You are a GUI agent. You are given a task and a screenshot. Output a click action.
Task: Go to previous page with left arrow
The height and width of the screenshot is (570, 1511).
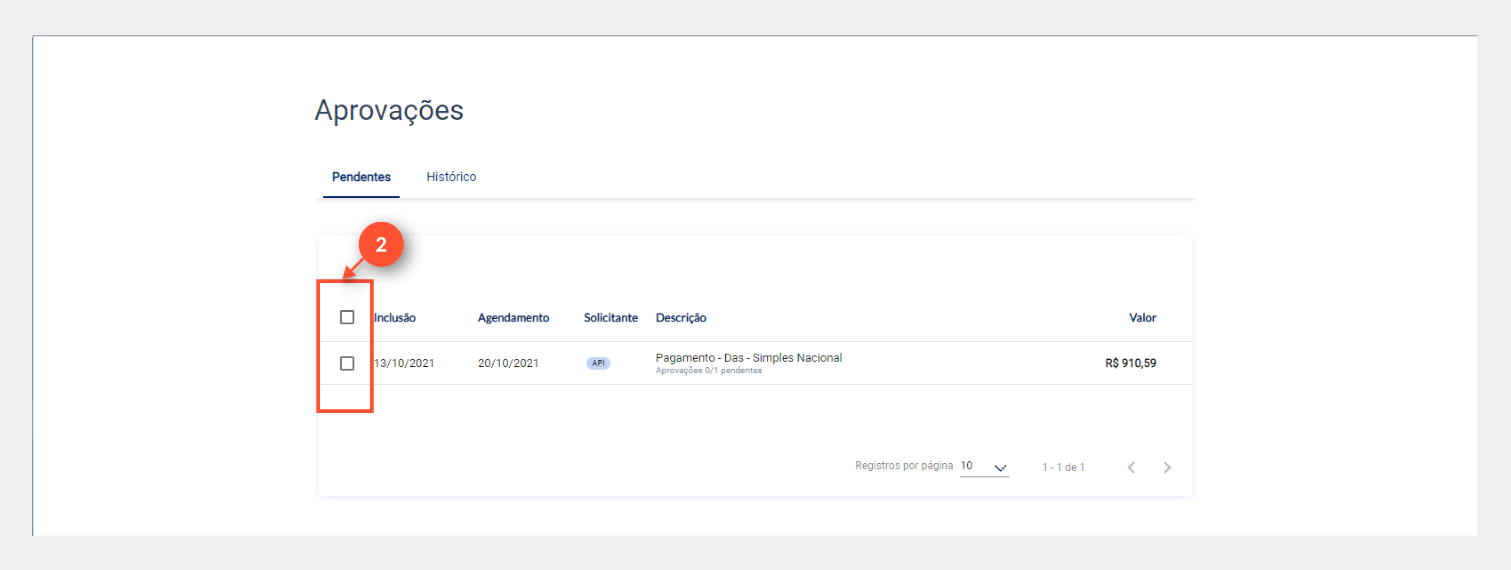pyautogui.click(x=1131, y=467)
